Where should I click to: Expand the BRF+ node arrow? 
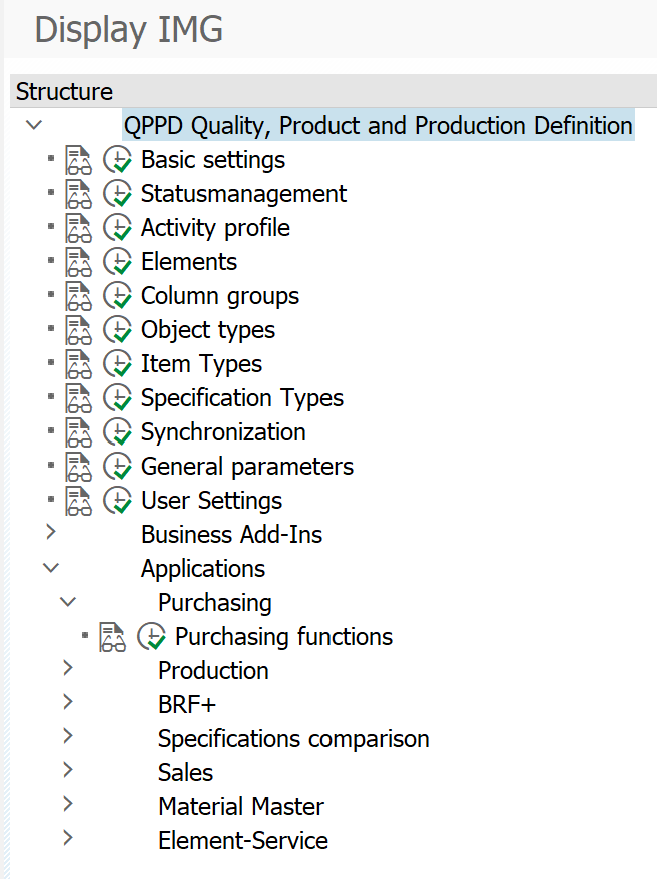tap(68, 703)
